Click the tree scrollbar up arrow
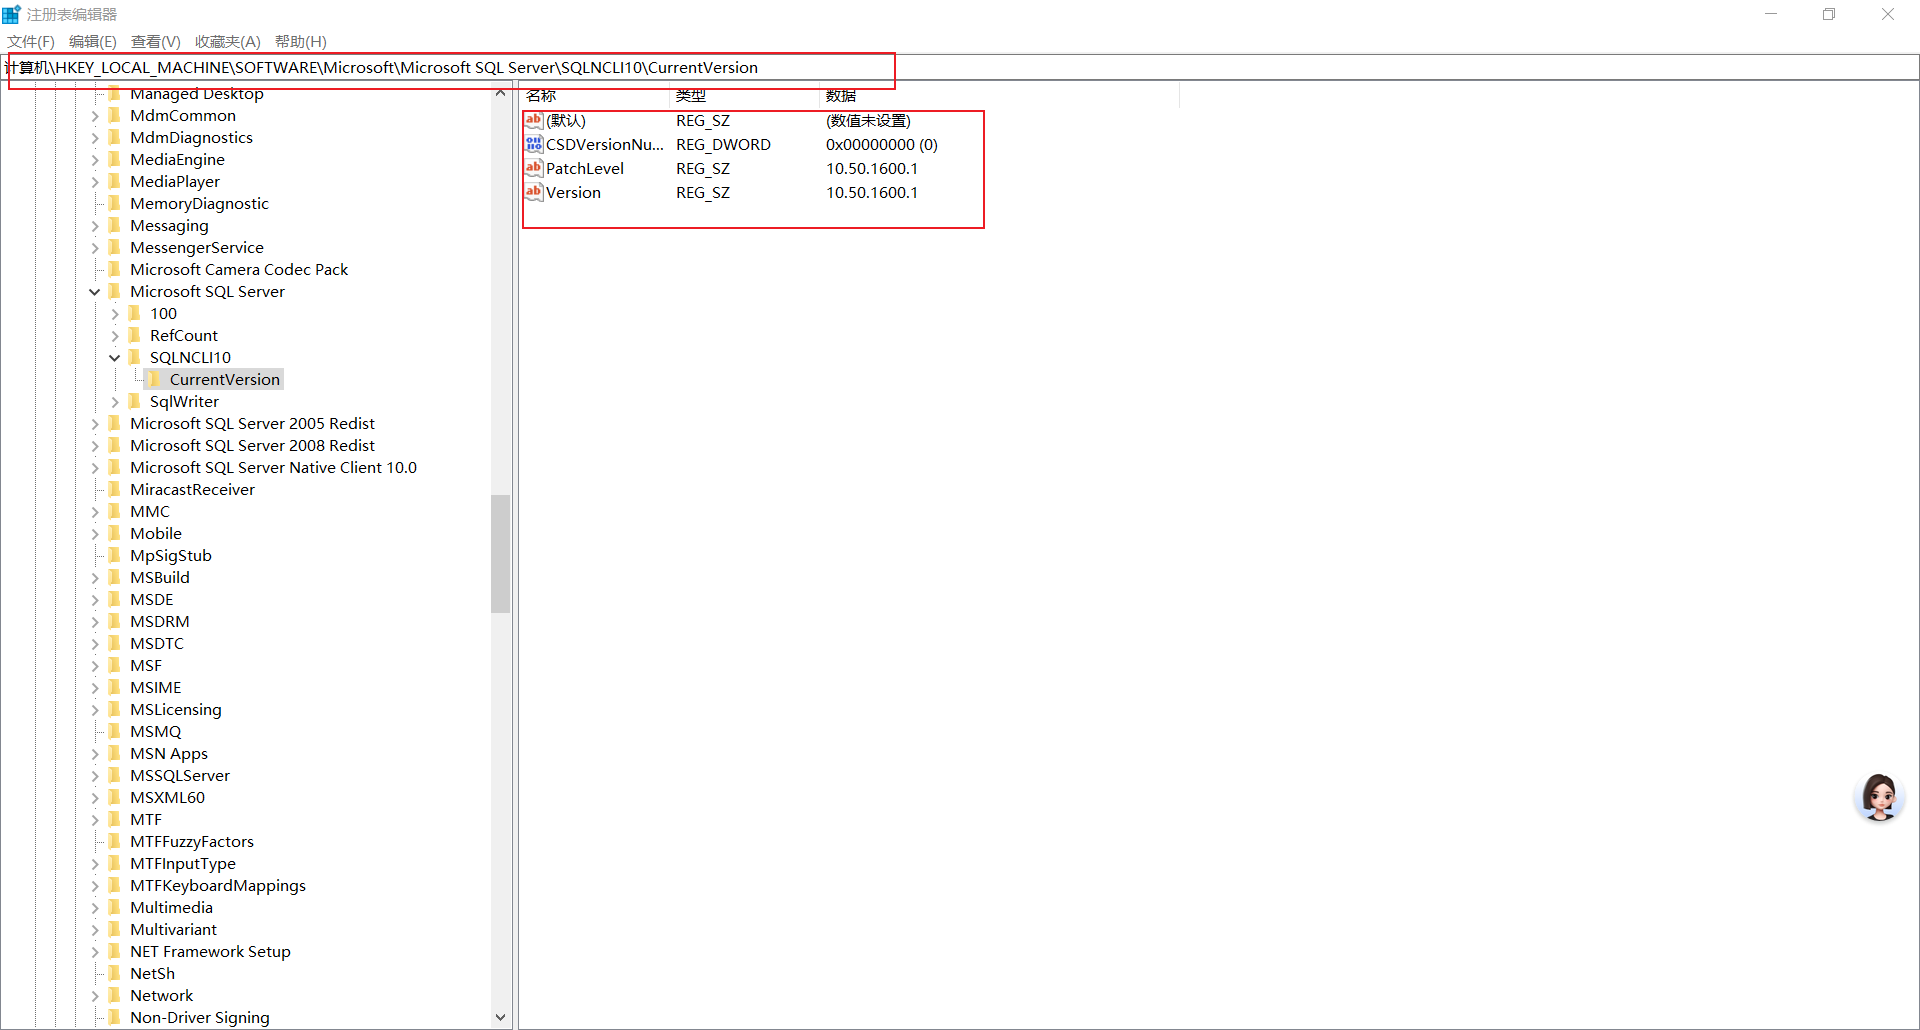This screenshot has height=1030, width=1920. 500,93
